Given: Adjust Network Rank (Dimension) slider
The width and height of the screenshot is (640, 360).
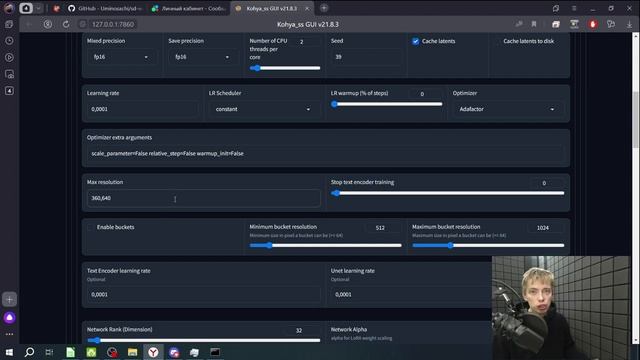Looking at the screenshot, I should tap(204, 340).
